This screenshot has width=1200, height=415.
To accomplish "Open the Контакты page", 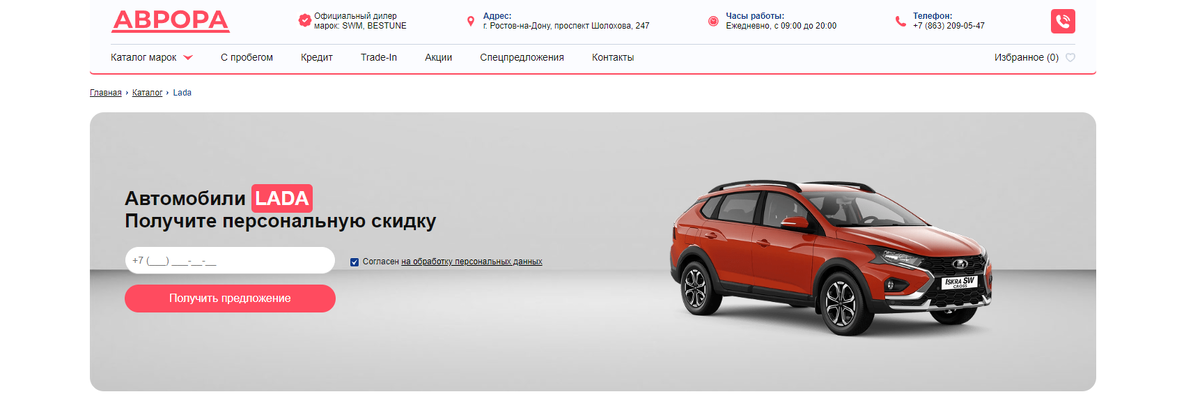I will click(x=613, y=57).
